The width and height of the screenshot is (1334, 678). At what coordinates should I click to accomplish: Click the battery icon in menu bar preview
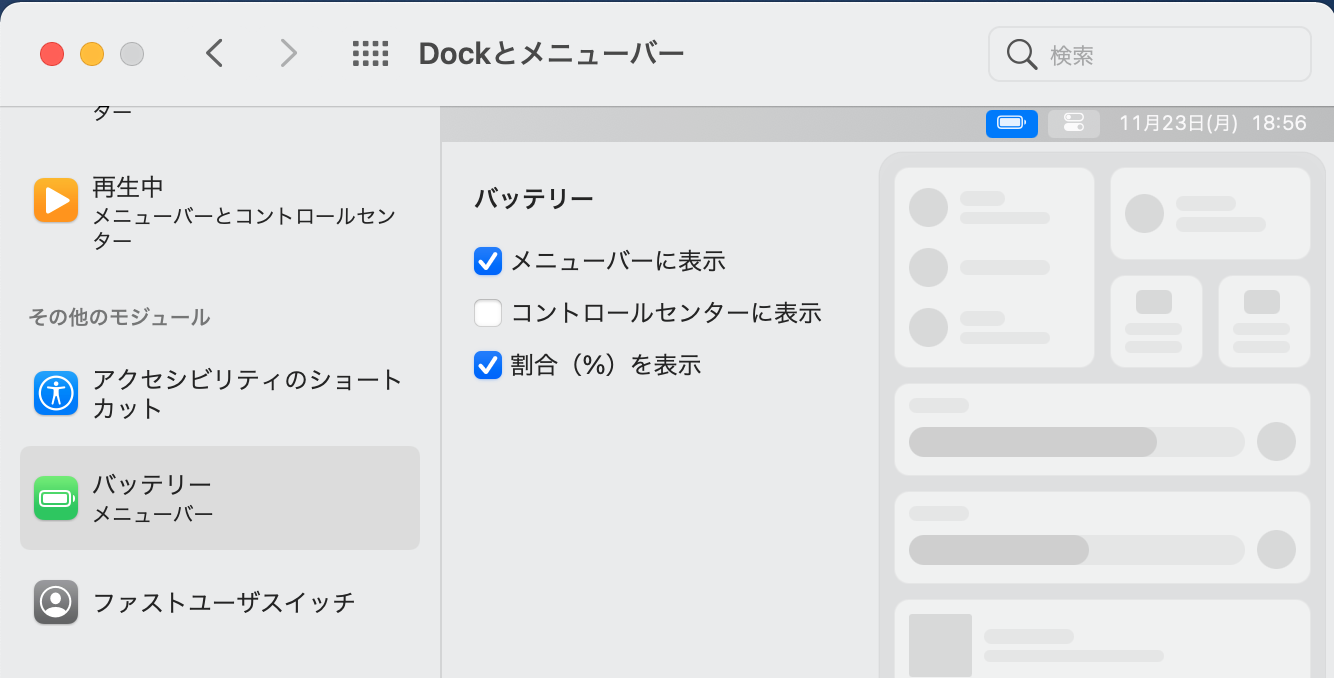click(1011, 123)
